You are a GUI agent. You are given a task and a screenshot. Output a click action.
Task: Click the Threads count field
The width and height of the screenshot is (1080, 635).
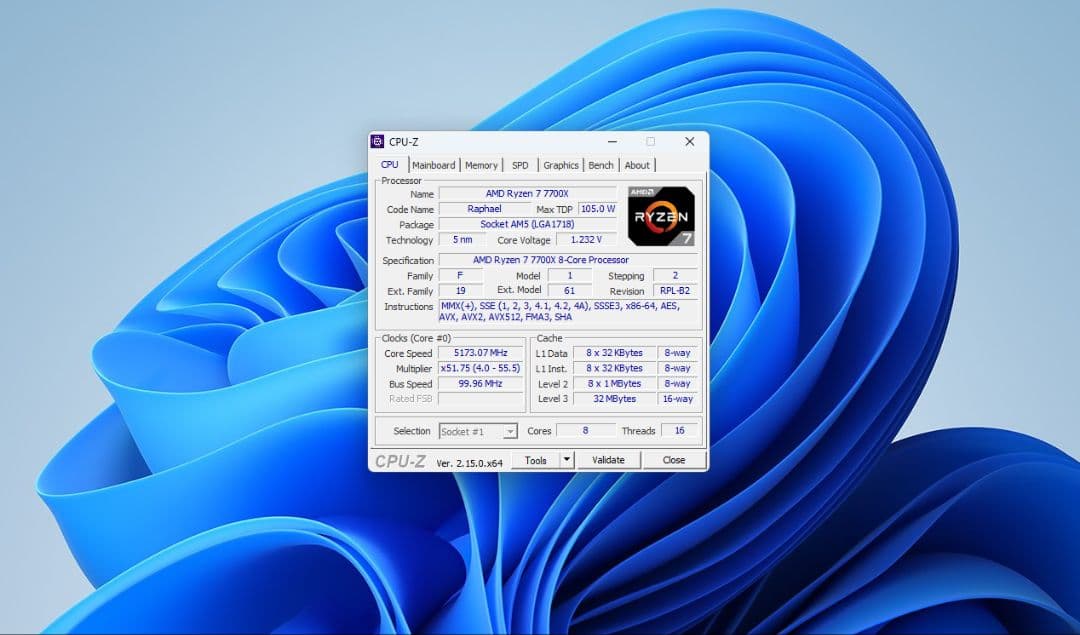click(x=676, y=430)
